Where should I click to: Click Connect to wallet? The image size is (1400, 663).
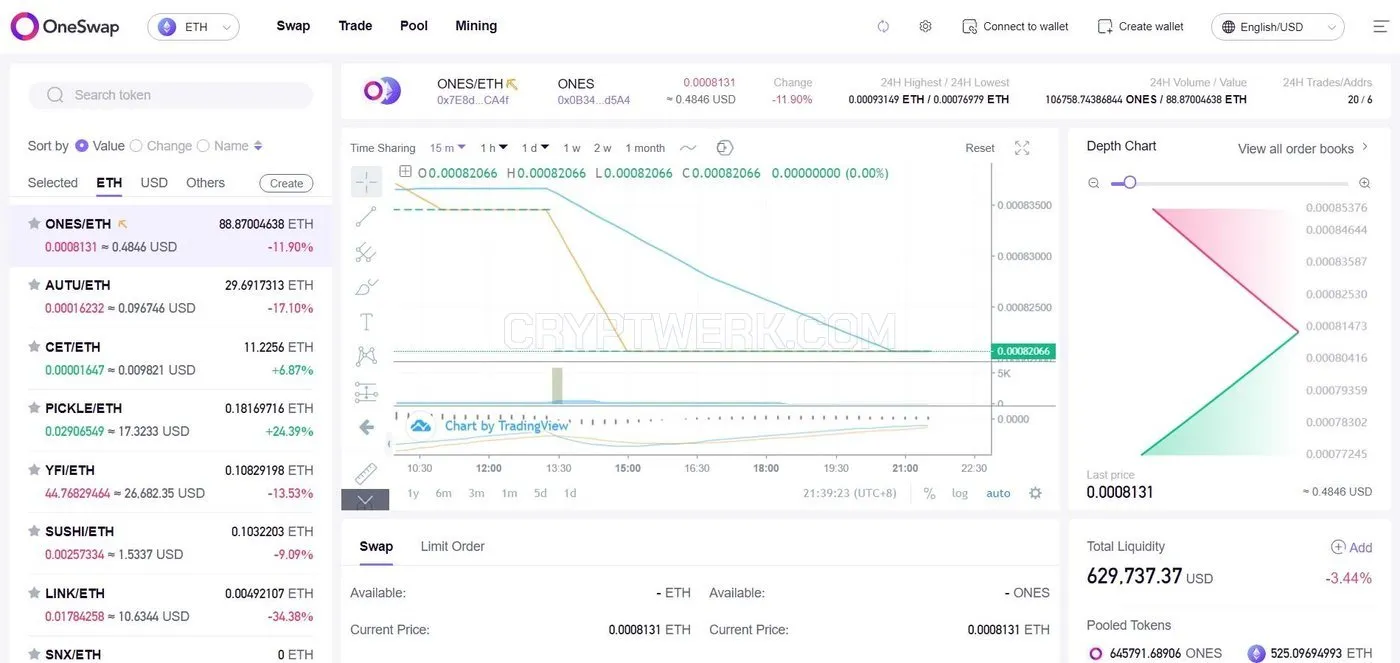click(1015, 26)
